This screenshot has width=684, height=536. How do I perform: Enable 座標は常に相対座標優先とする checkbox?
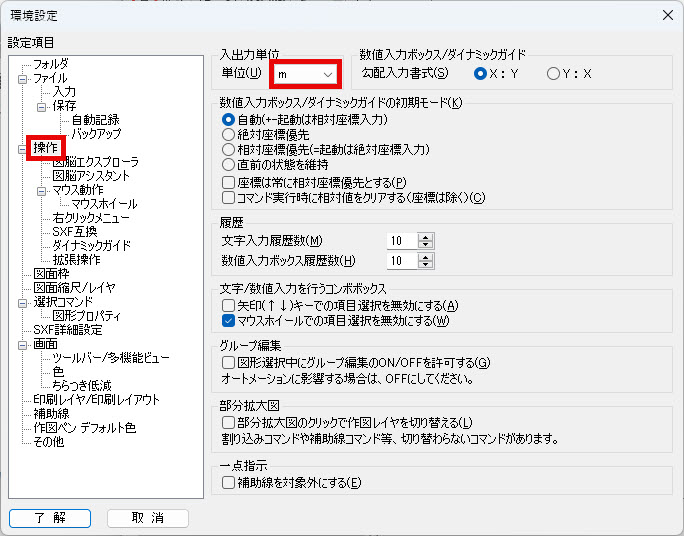click(228, 182)
